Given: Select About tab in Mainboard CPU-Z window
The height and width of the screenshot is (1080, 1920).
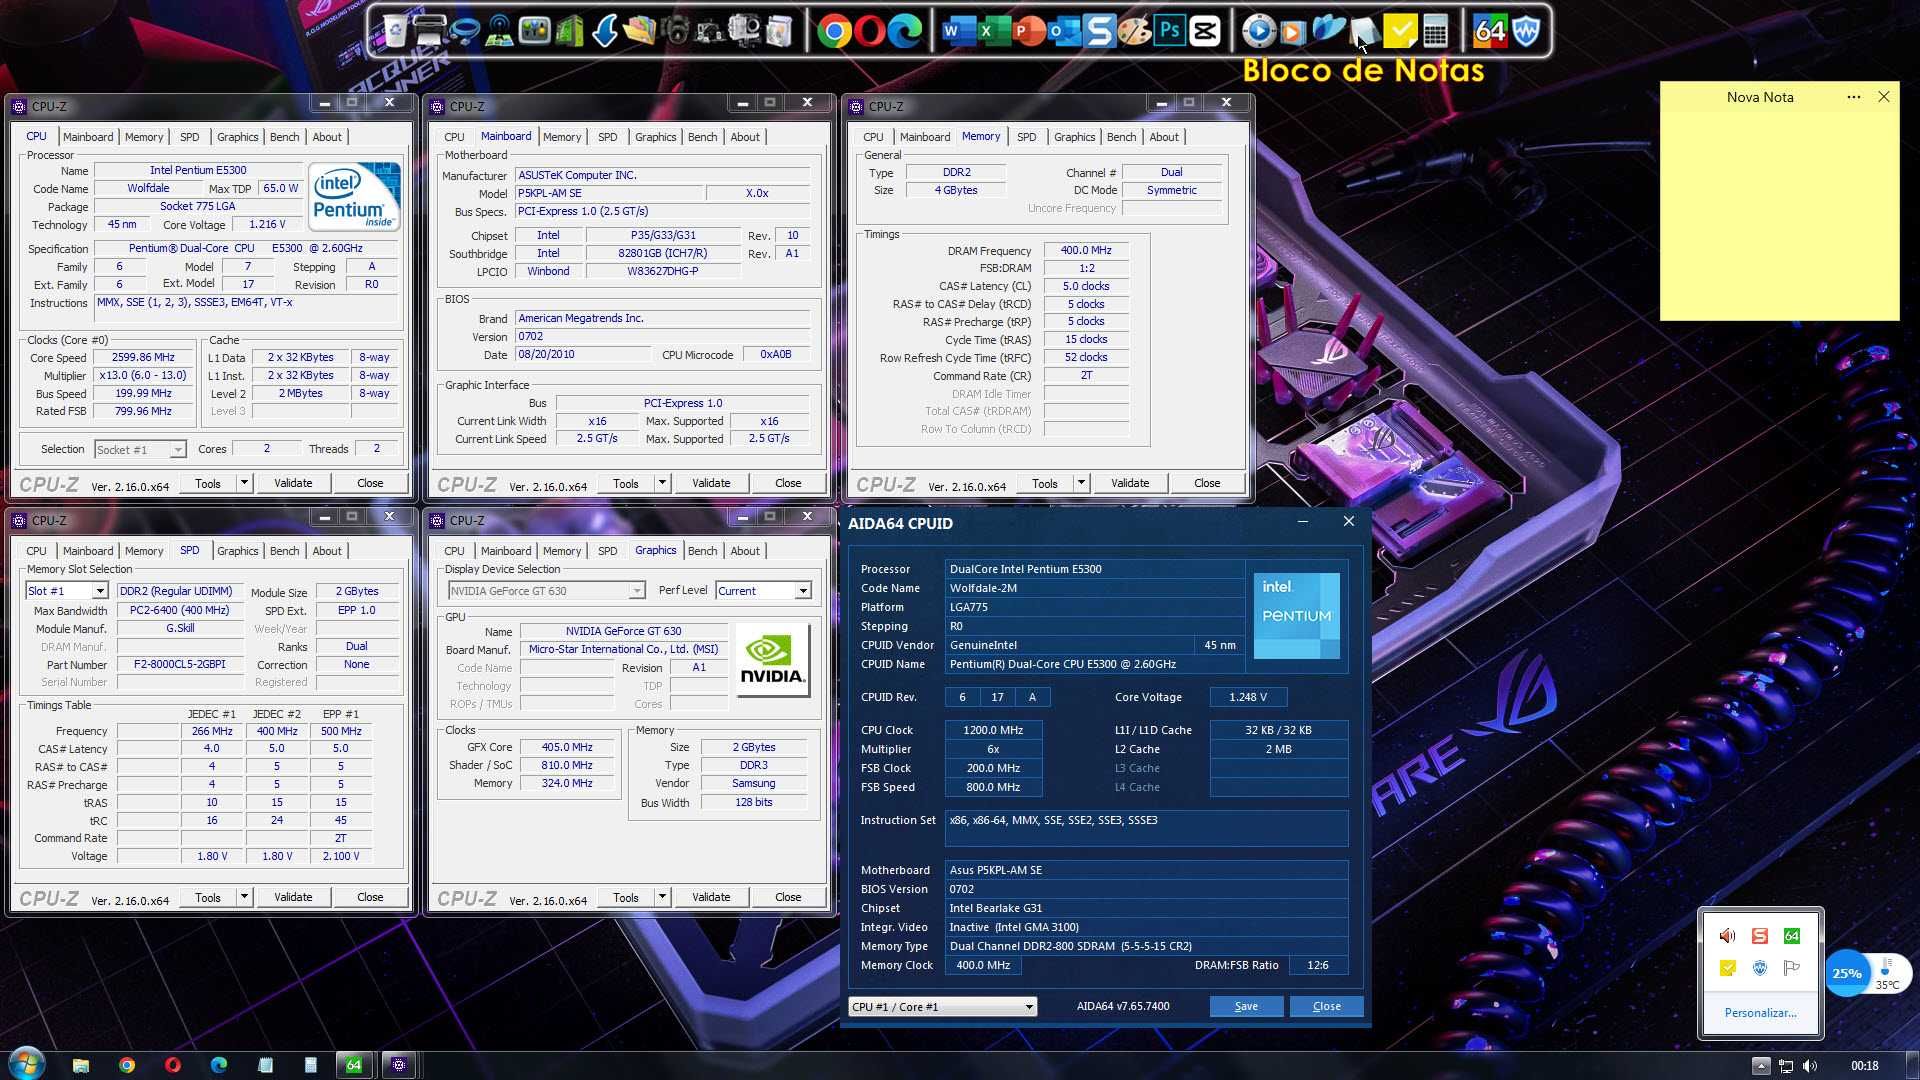Looking at the screenshot, I should pos(745,137).
